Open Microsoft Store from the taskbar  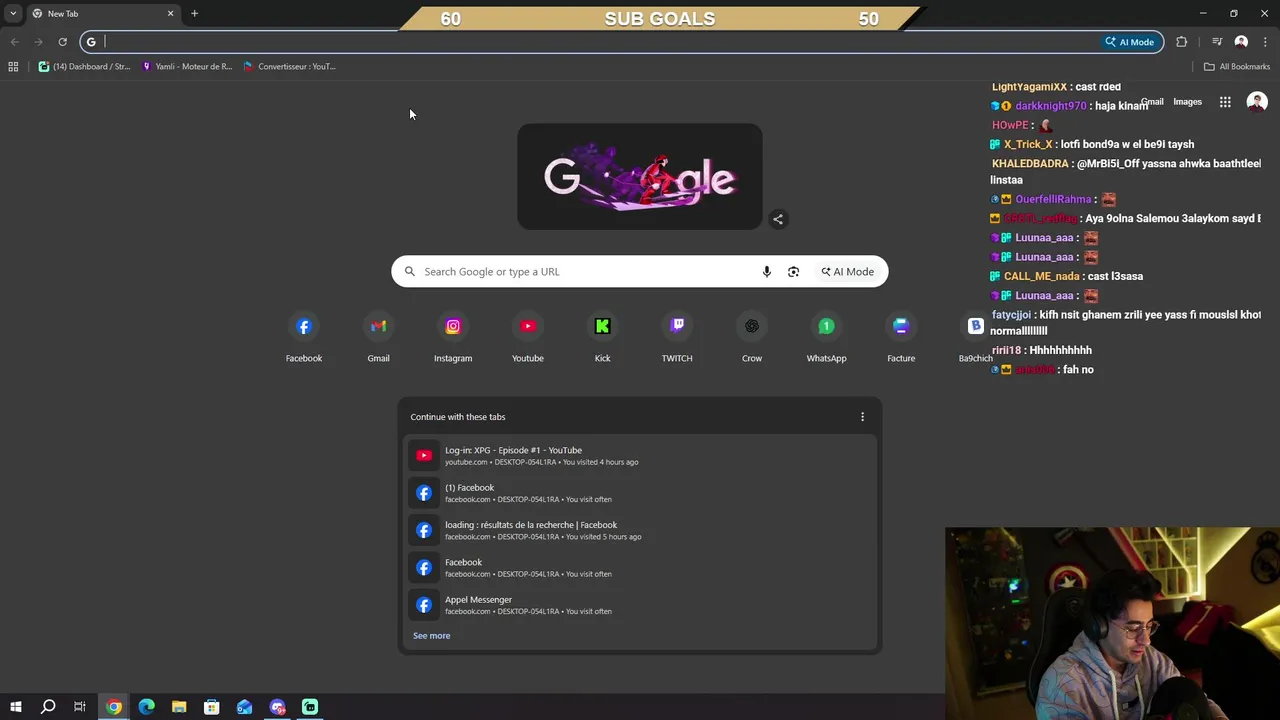pos(212,707)
